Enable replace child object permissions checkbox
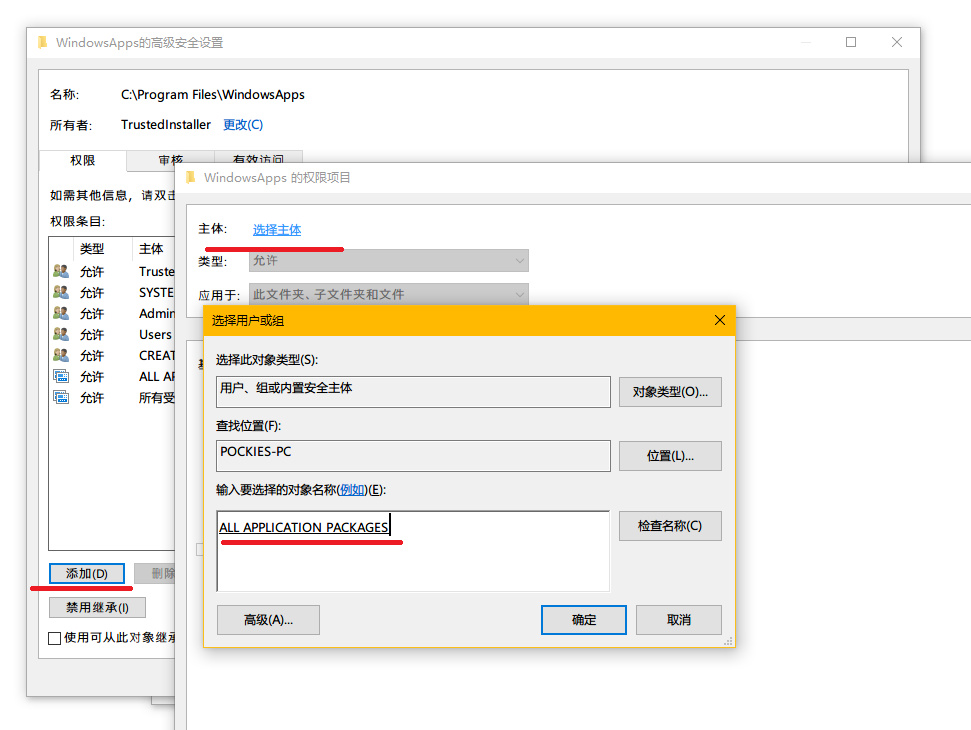The height and width of the screenshot is (730, 971). tap(55, 637)
